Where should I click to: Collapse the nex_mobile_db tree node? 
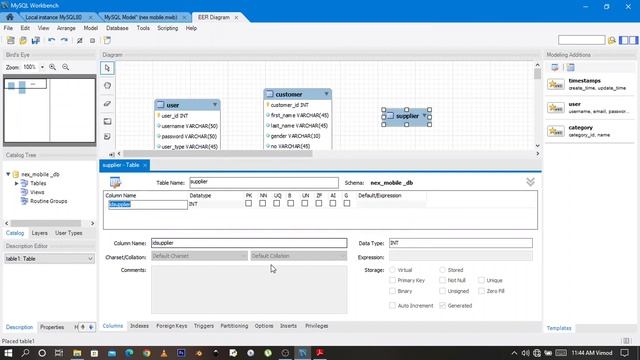pos(8,174)
